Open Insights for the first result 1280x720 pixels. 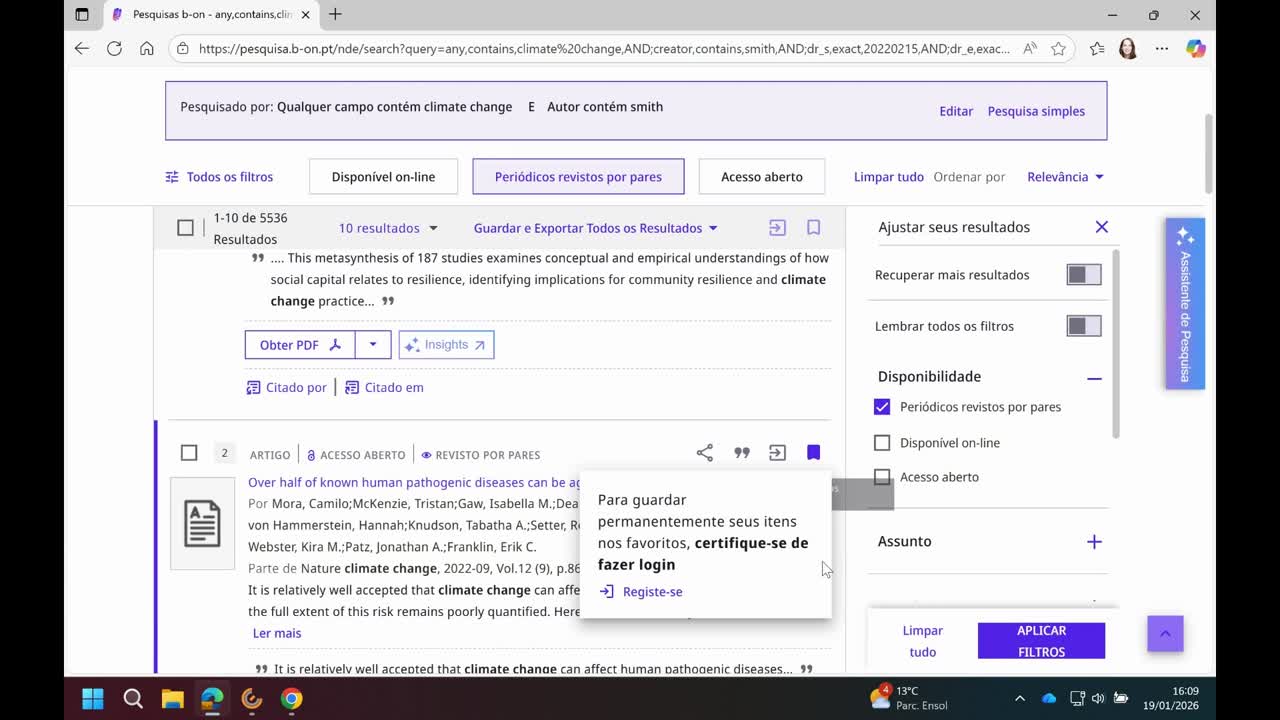pos(446,344)
